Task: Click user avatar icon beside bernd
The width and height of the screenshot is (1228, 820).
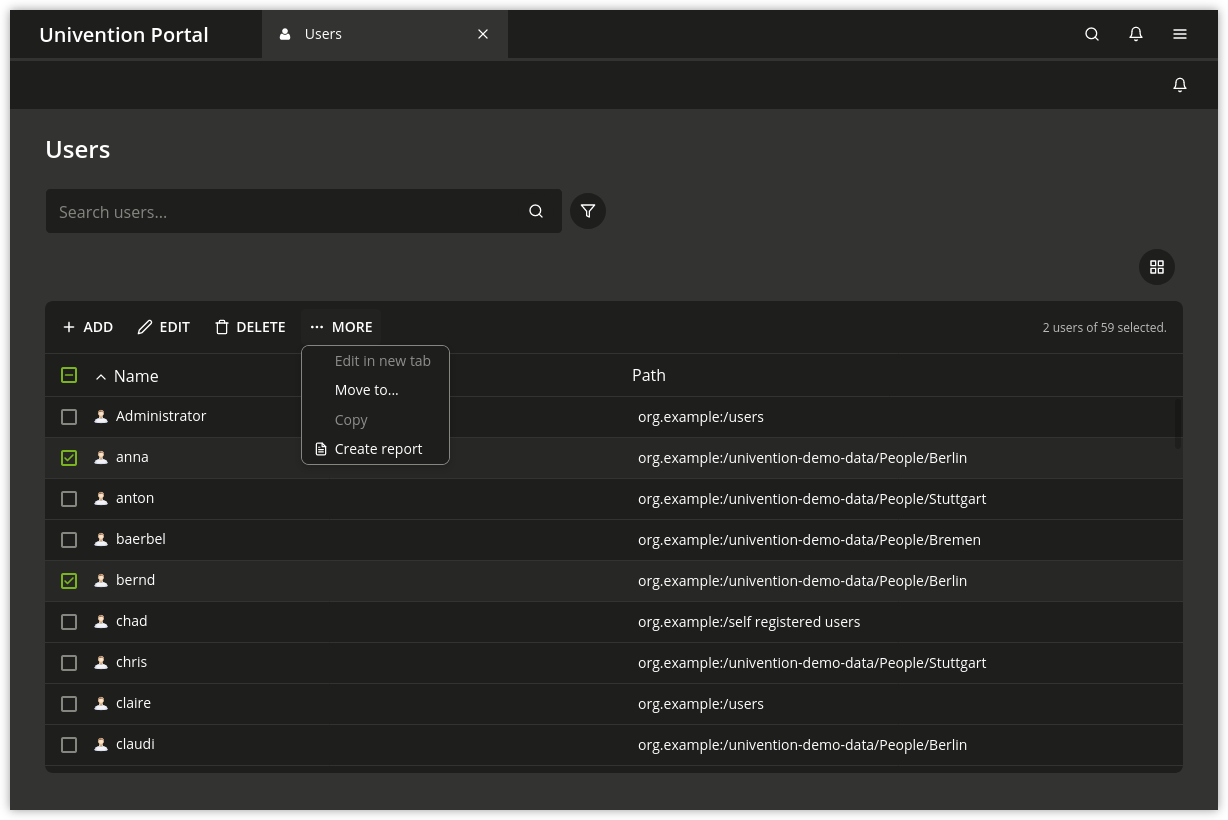Action: click(x=101, y=581)
